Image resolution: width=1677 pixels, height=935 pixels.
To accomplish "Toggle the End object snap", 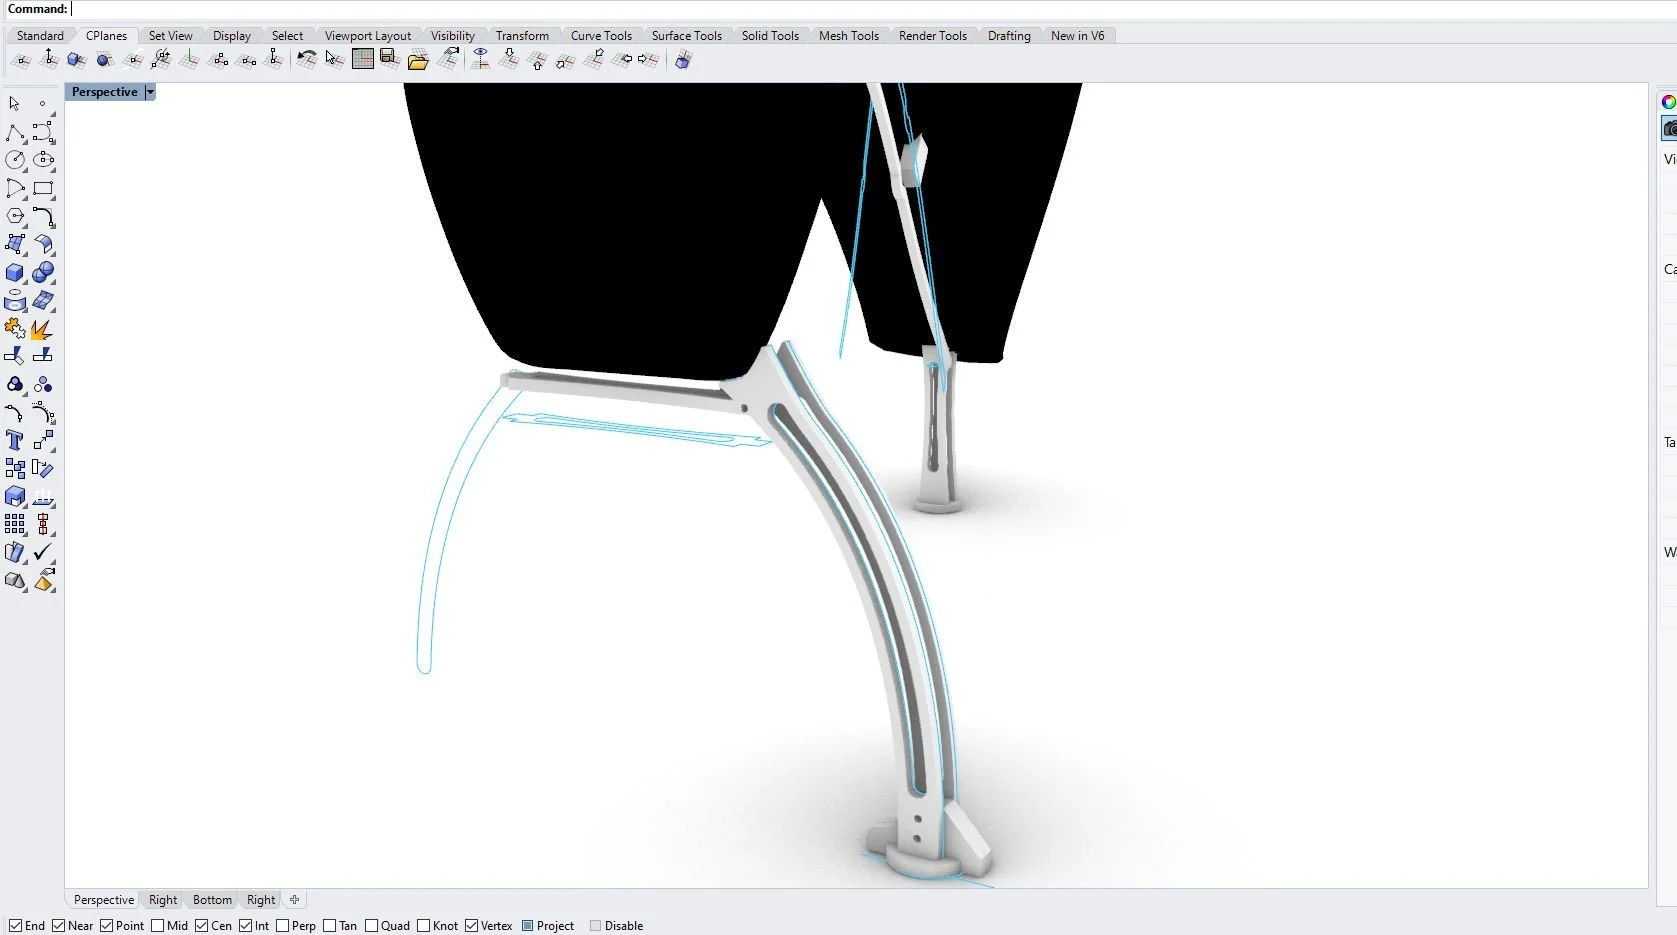I will 27,926.
